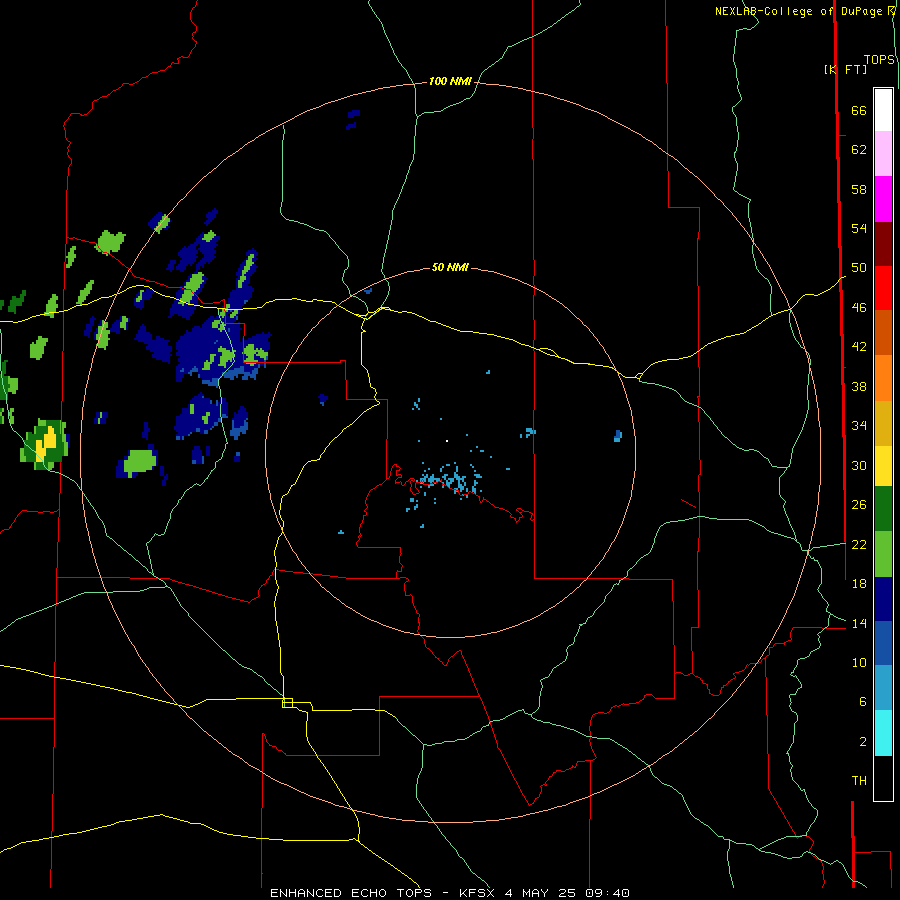Click the '10' legend value
This screenshot has width=900, height=900.
point(859,662)
